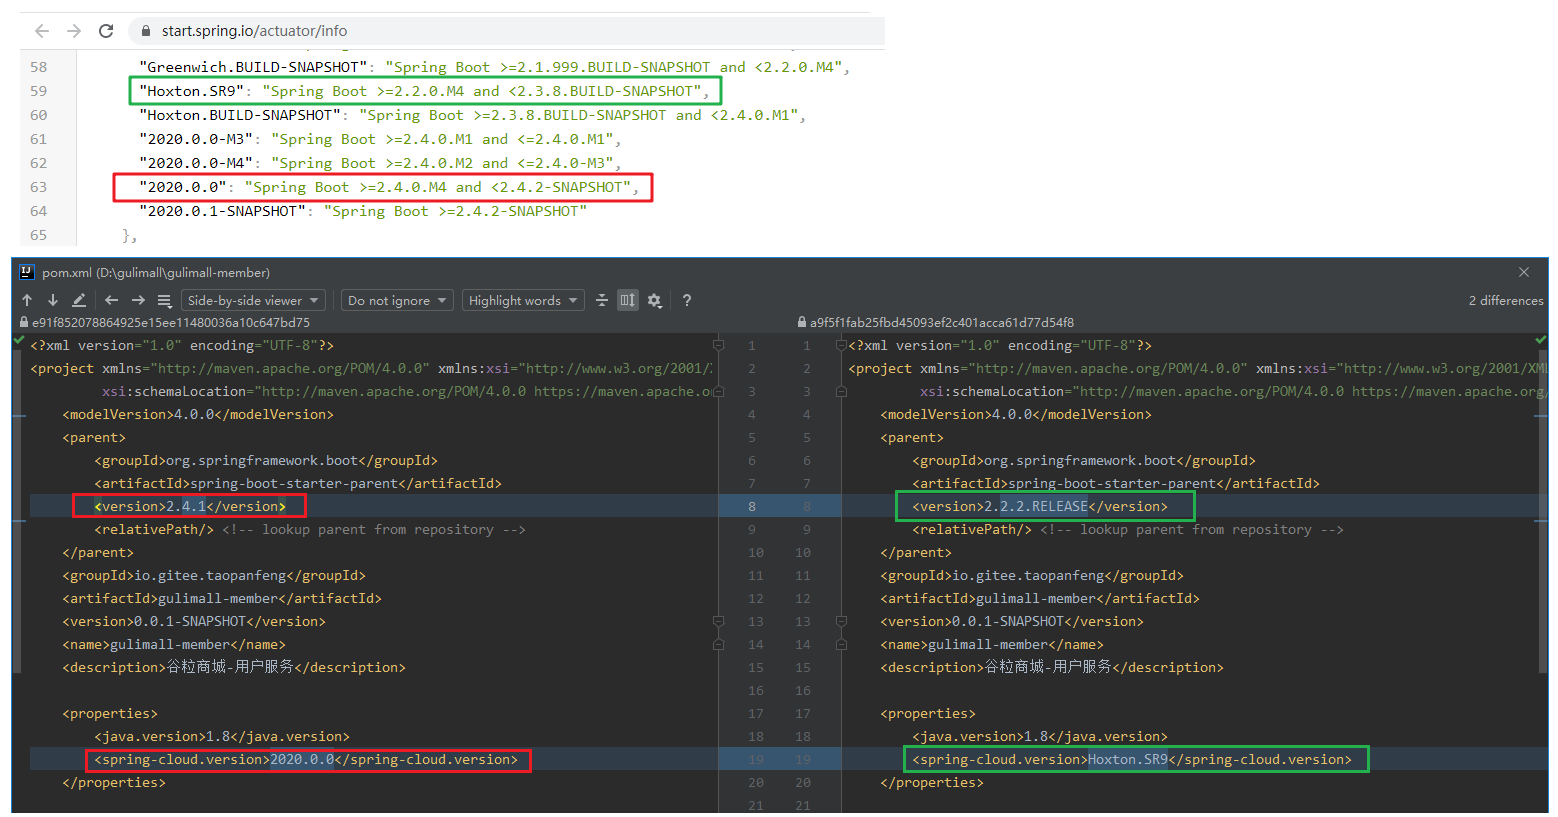Click version 2.2.2.RELEASE in right pane

pyautogui.click(x=1040, y=506)
